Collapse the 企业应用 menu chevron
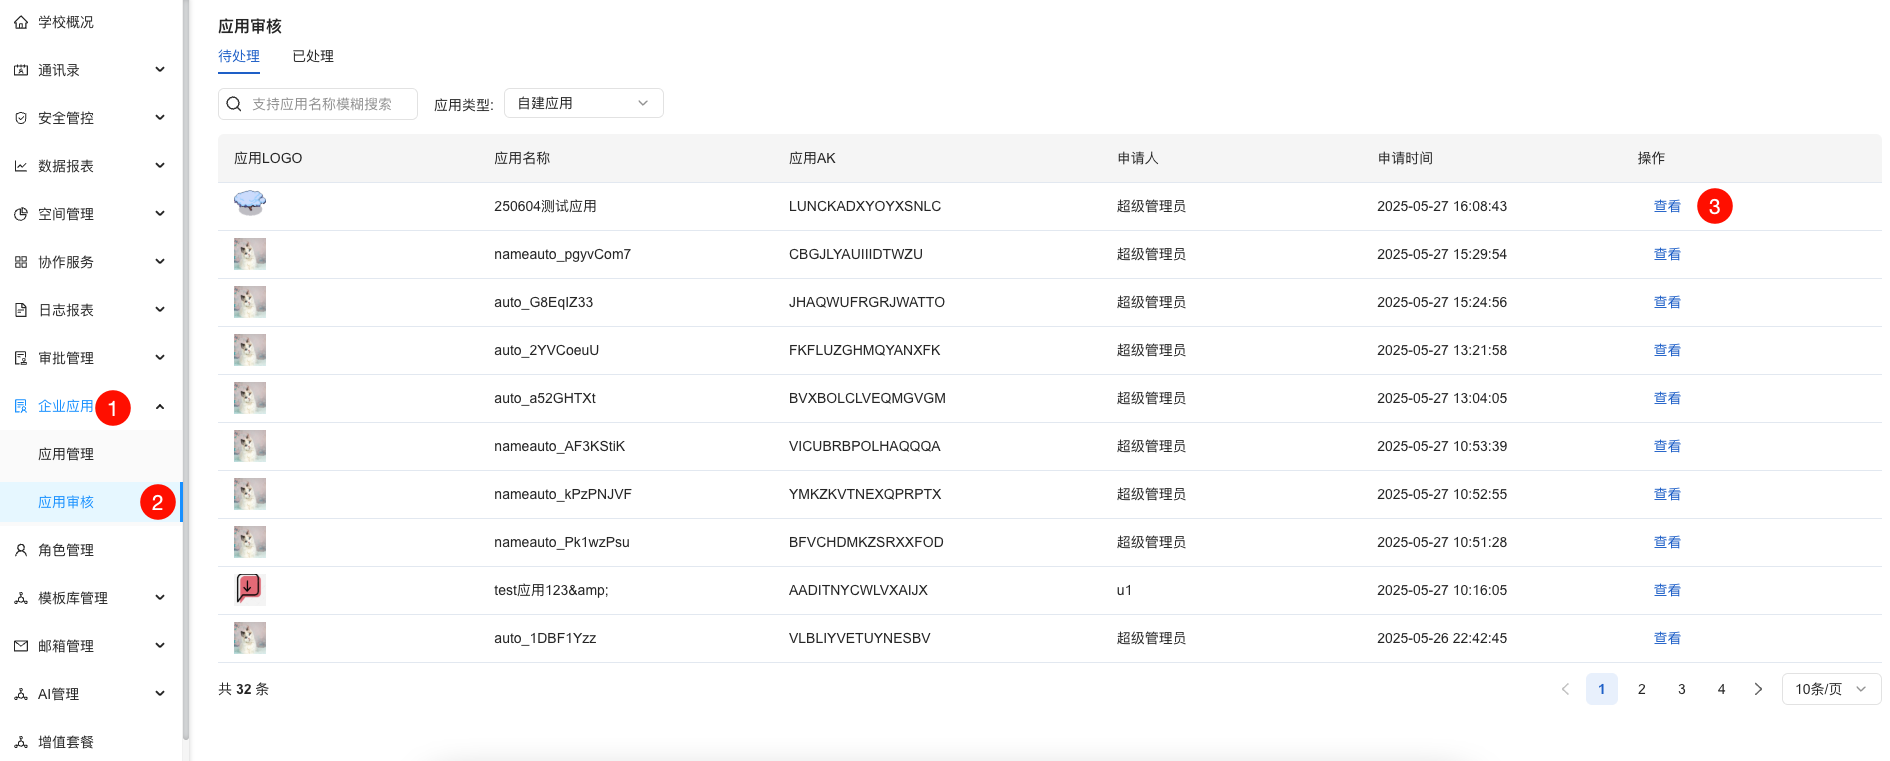1890x761 pixels. [x=160, y=406]
